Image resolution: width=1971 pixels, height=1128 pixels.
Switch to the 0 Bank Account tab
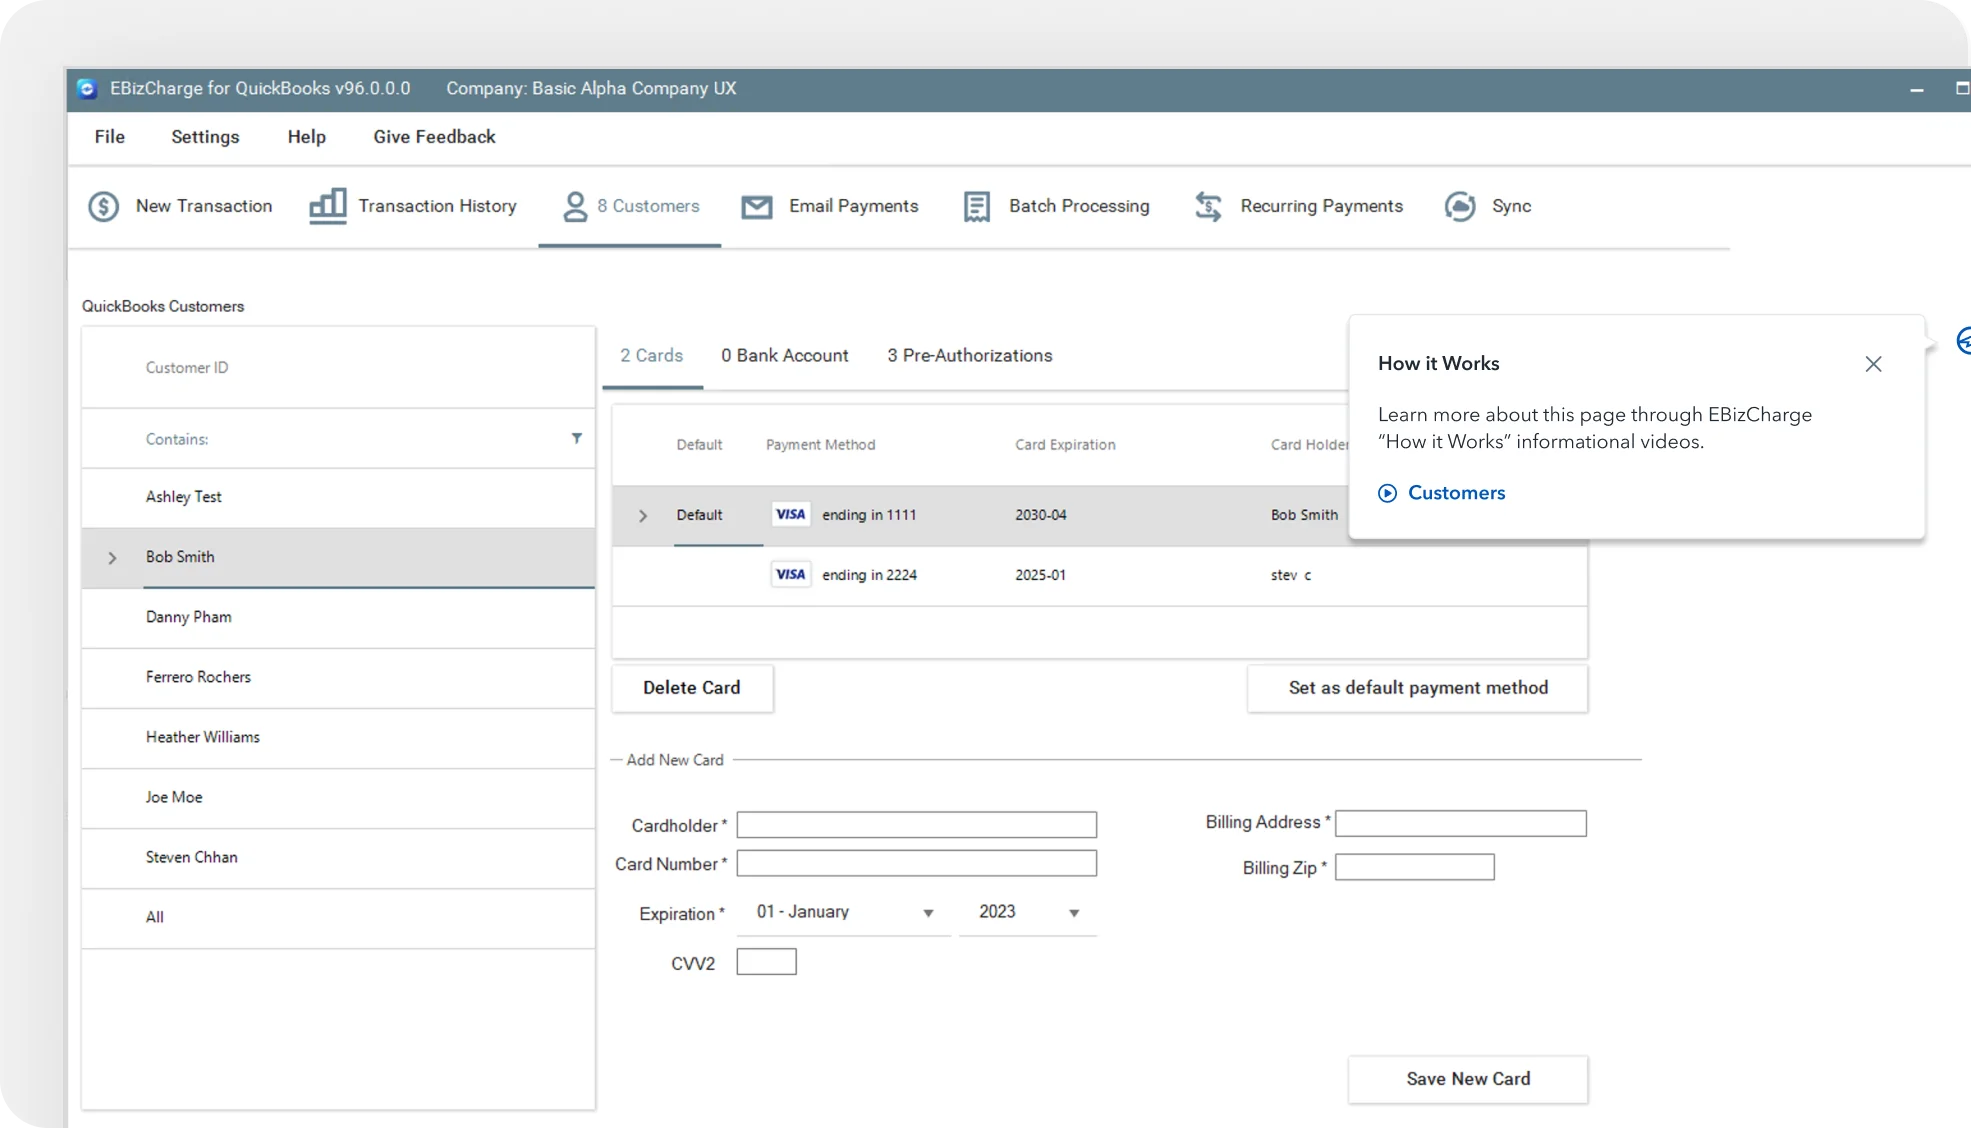tap(785, 355)
